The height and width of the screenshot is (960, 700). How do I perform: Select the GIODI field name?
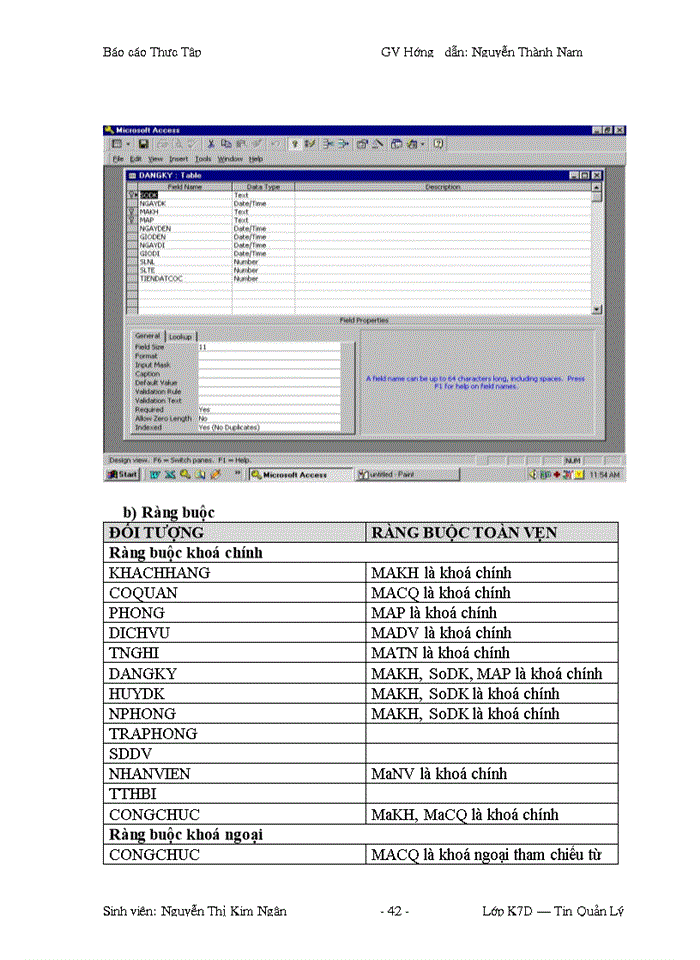click(x=149, y=253)
